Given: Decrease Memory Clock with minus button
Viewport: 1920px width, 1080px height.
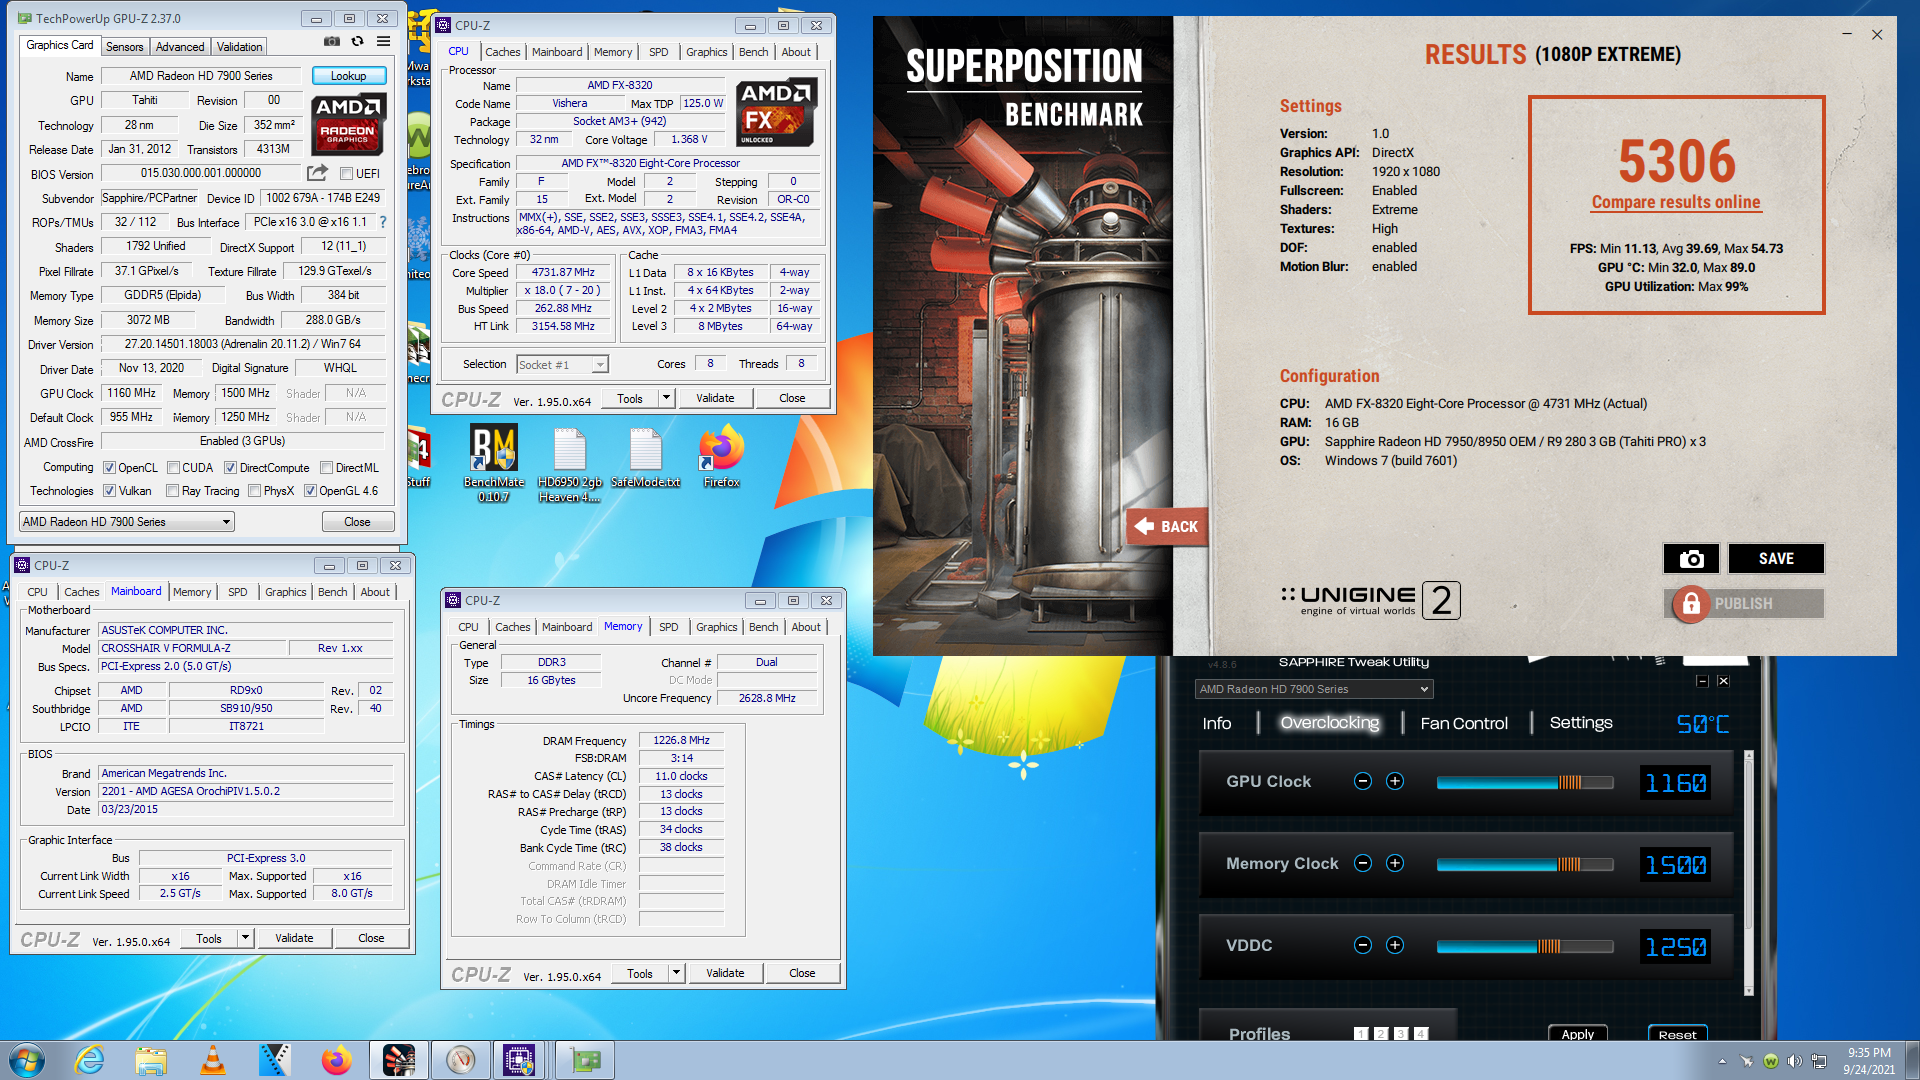Looking at the screenshot, I should (x=1362, y=864).
